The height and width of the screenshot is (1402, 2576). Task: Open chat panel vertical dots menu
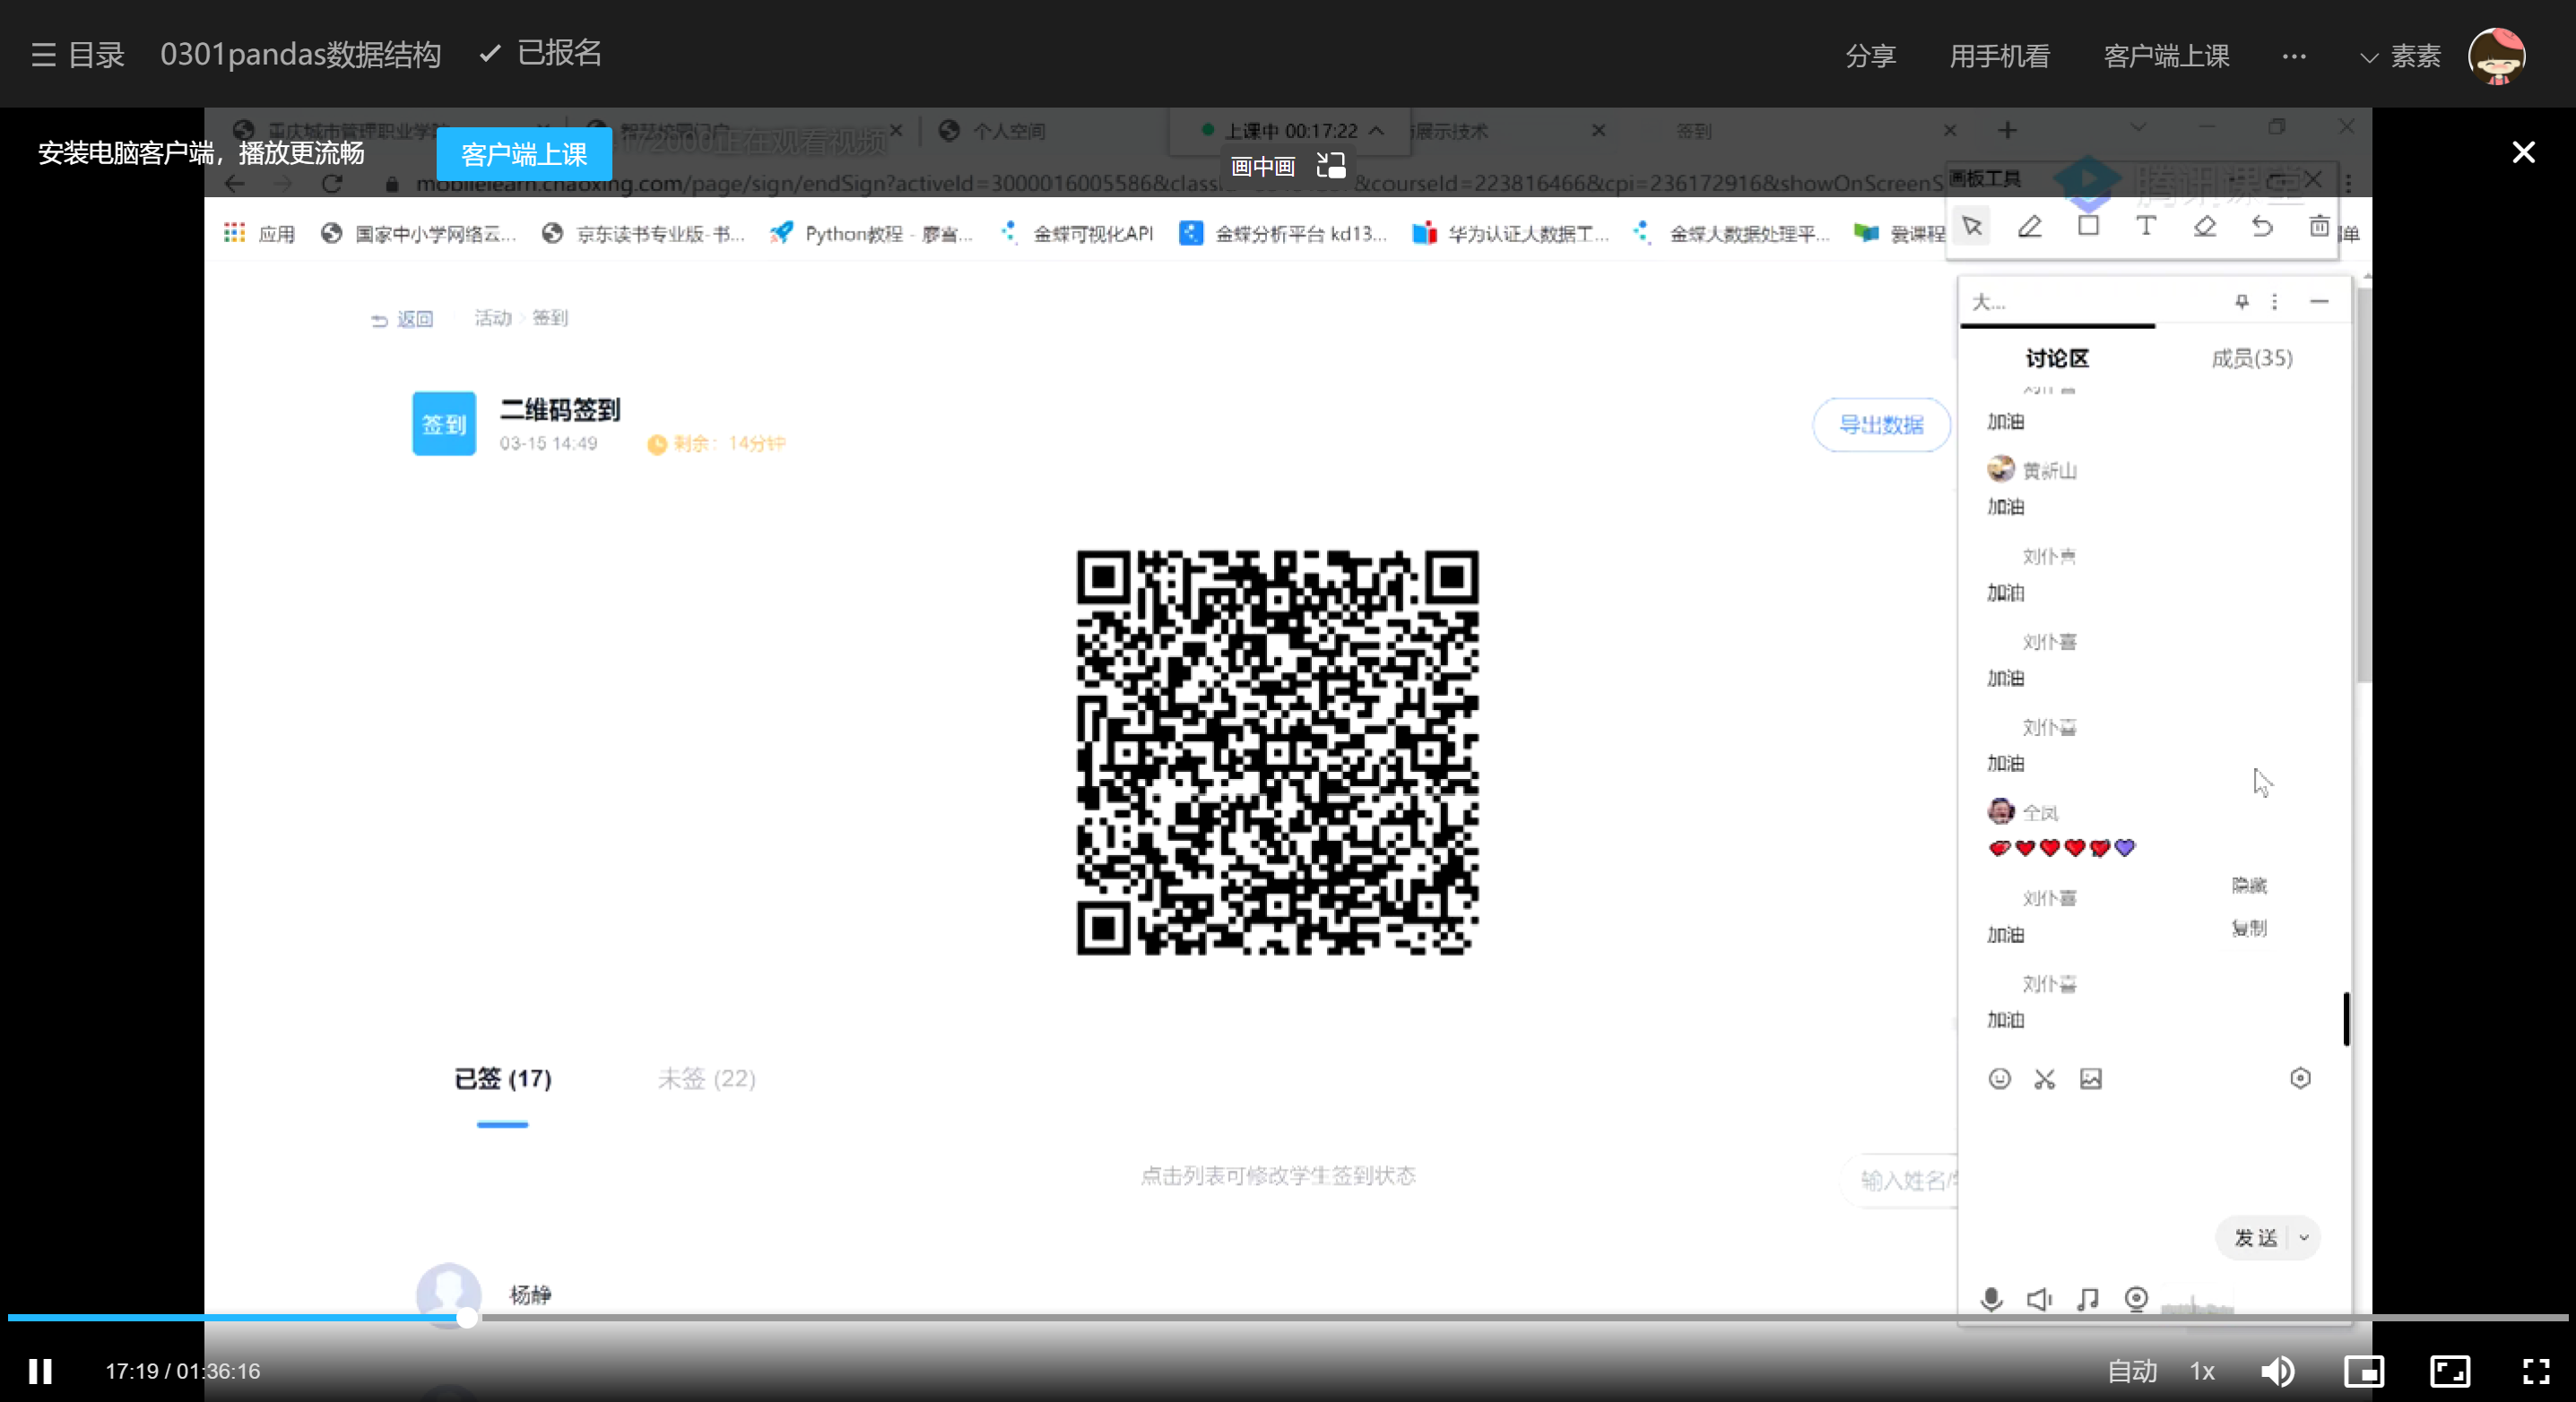pos(2274,302)
